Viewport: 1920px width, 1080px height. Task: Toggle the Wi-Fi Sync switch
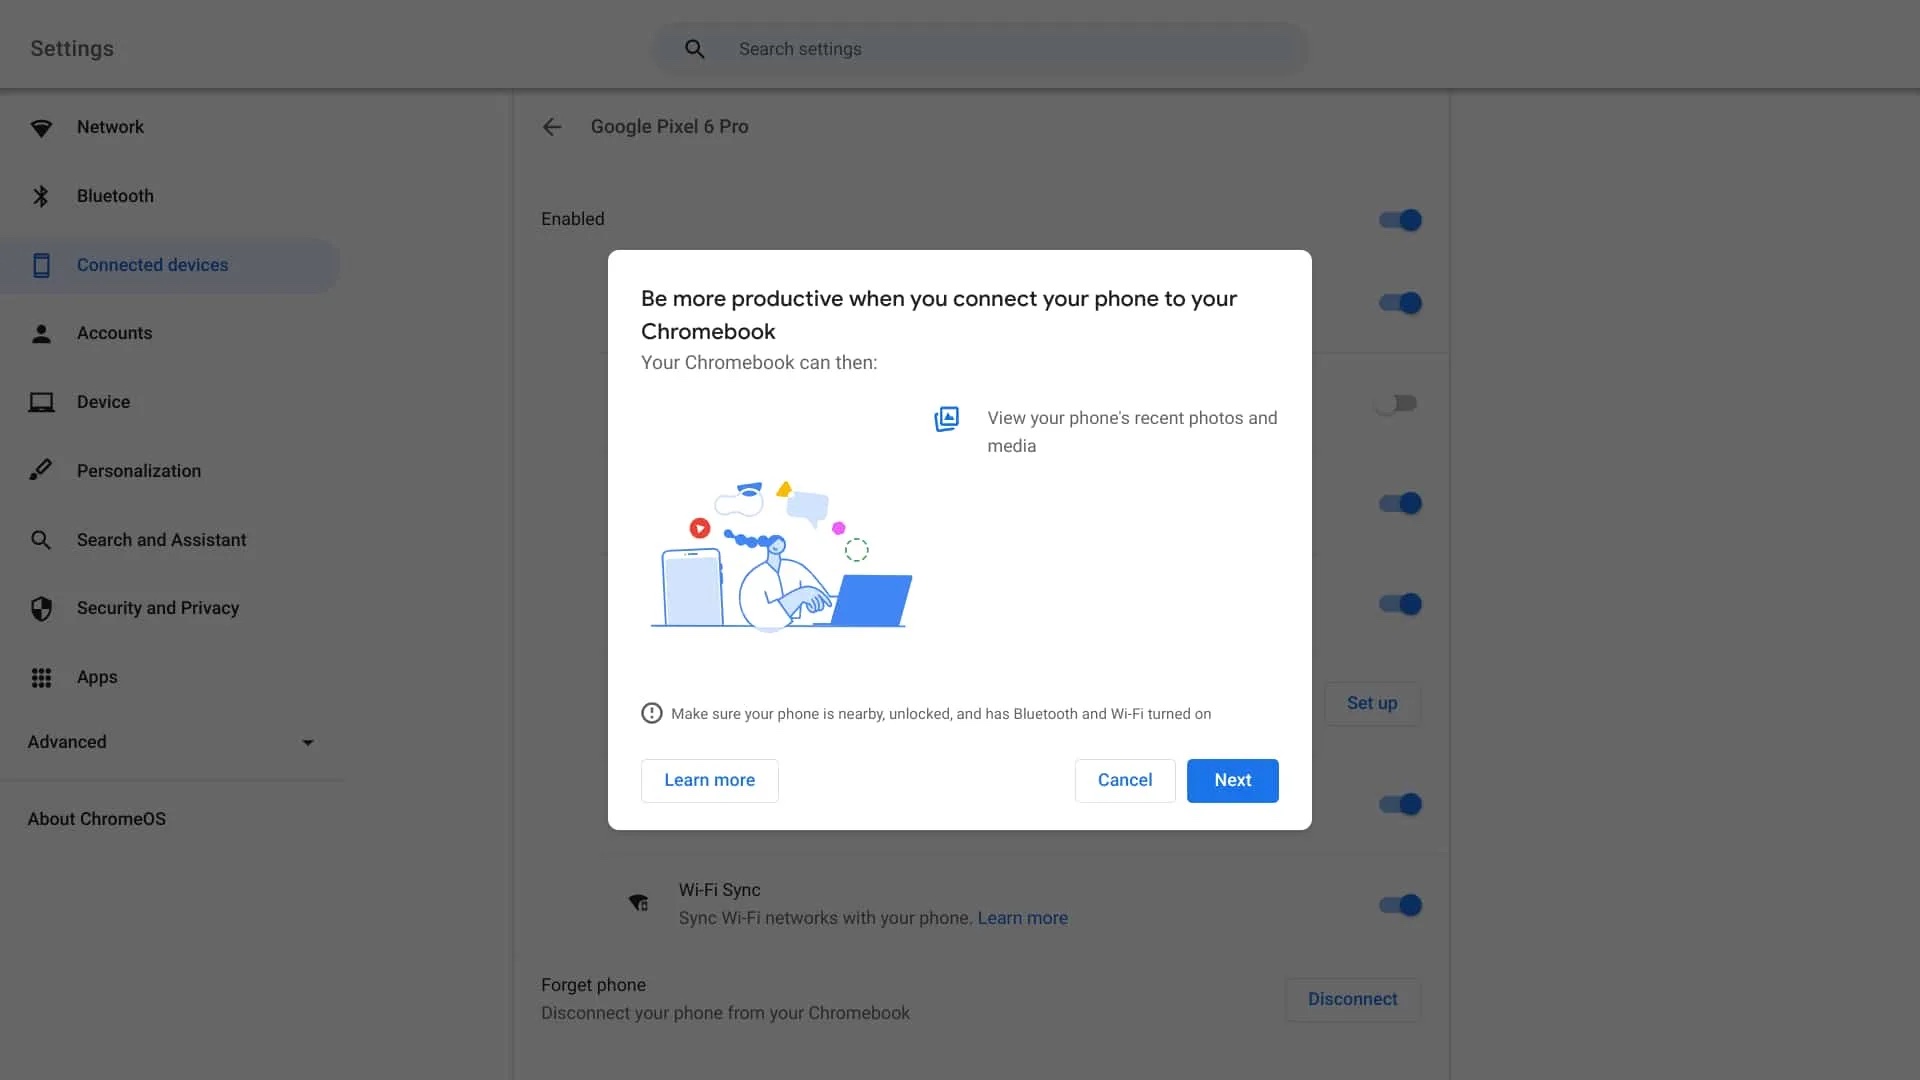(x=1400, y=905)
